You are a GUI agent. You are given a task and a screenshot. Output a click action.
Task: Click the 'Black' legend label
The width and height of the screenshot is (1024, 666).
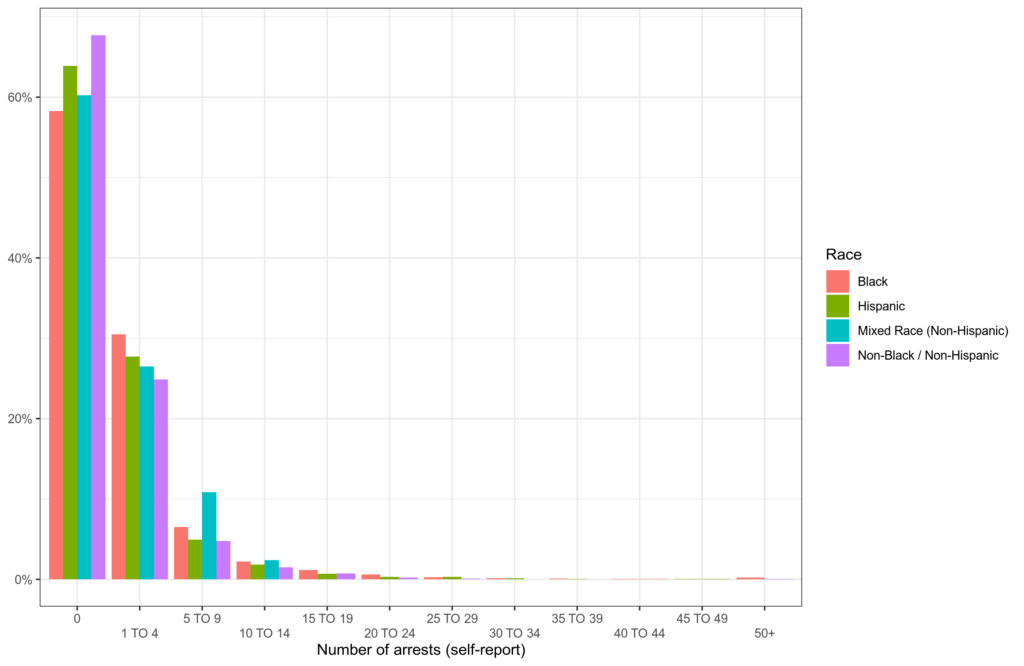click(872, 281)
